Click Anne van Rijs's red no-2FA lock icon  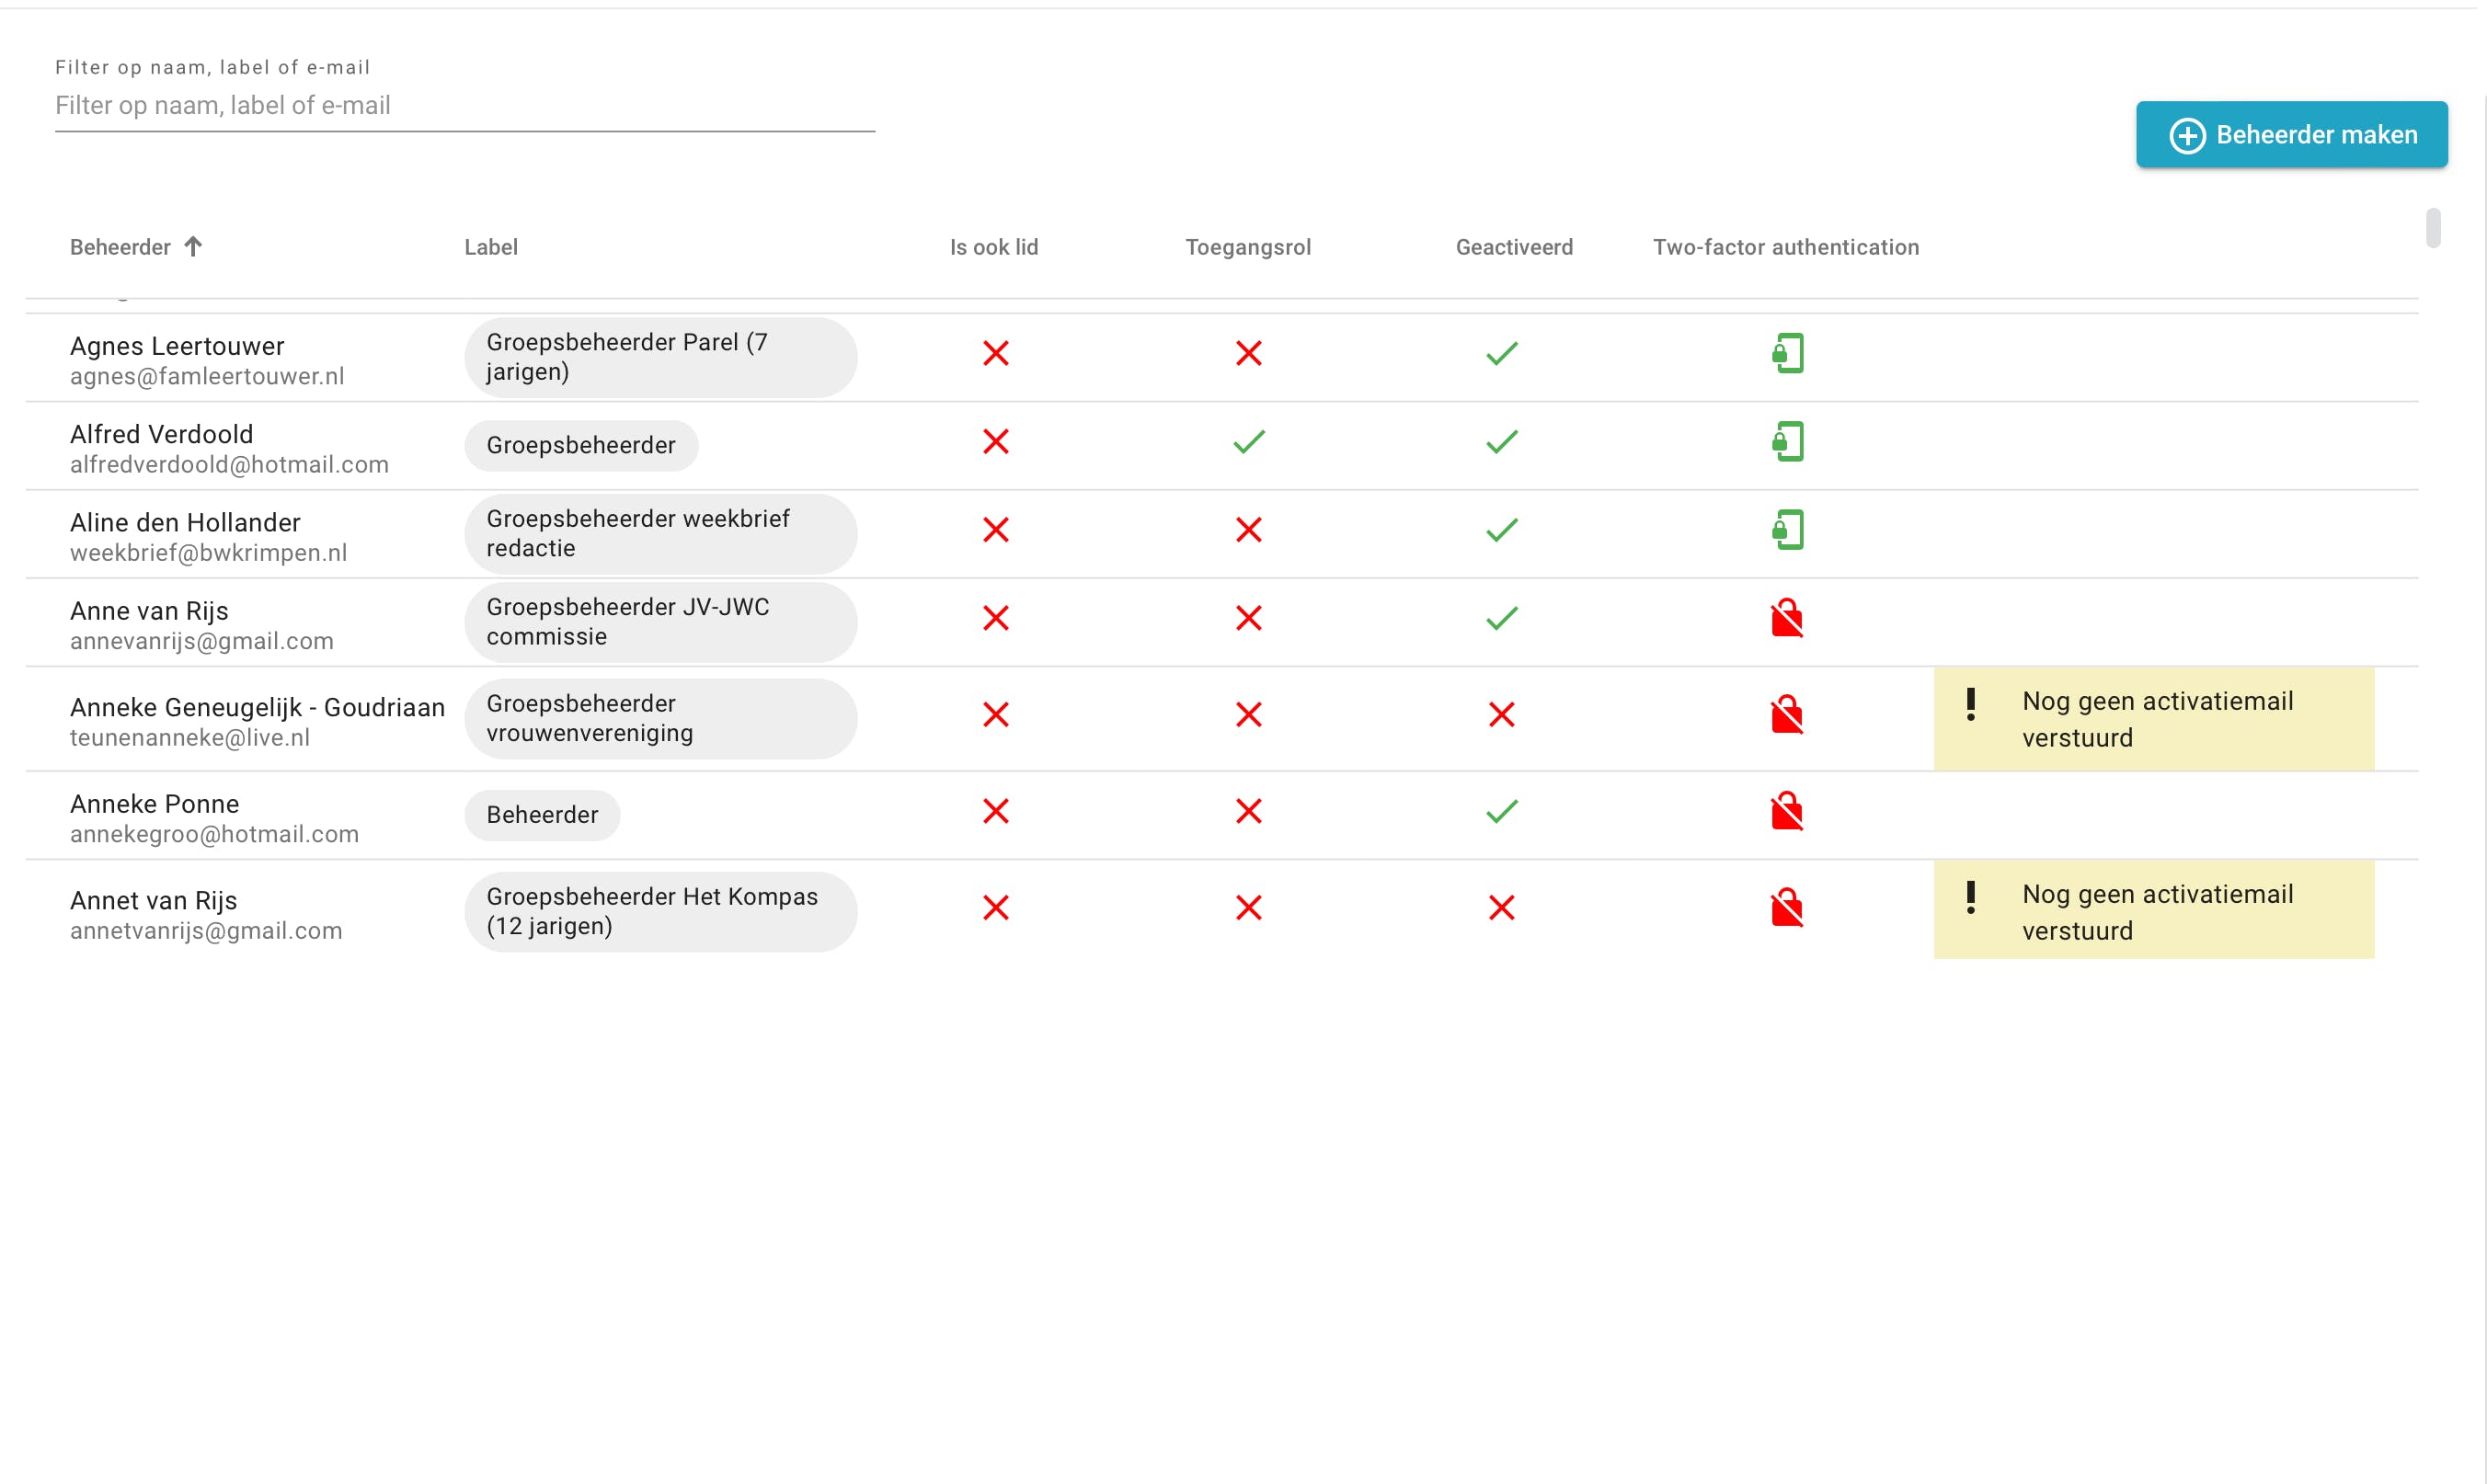1787,618
